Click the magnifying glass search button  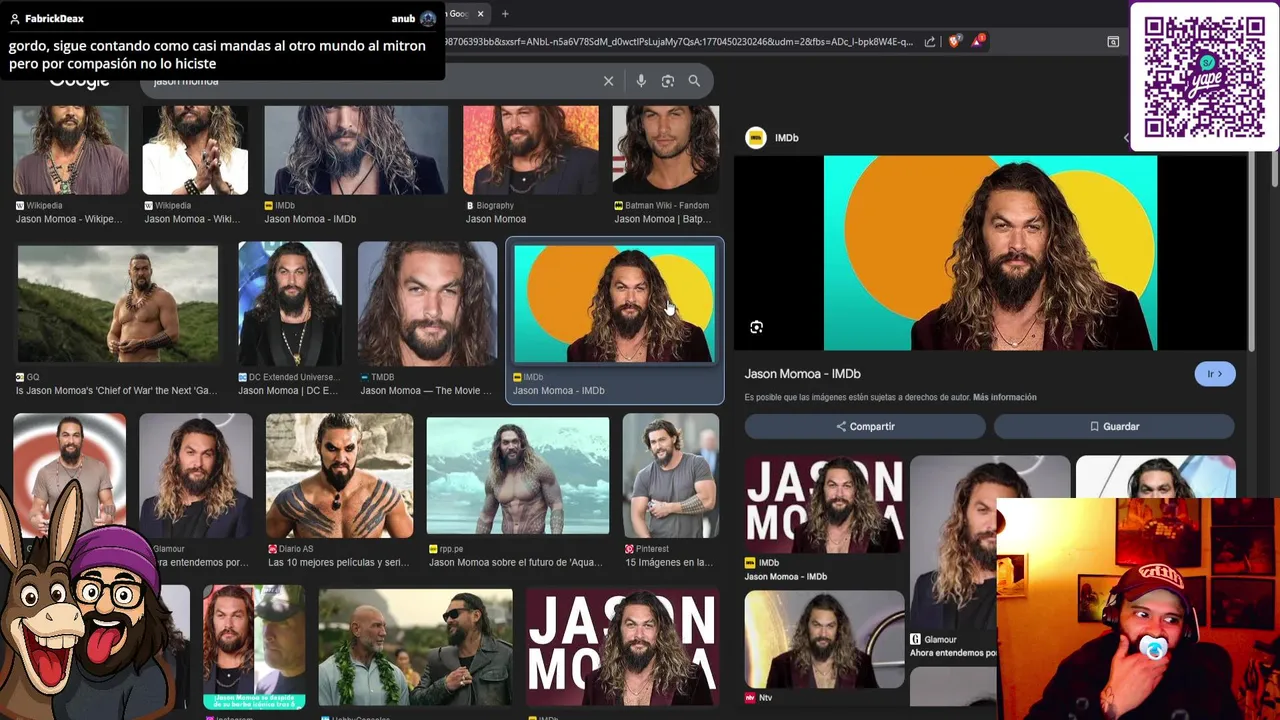(694, 81)
